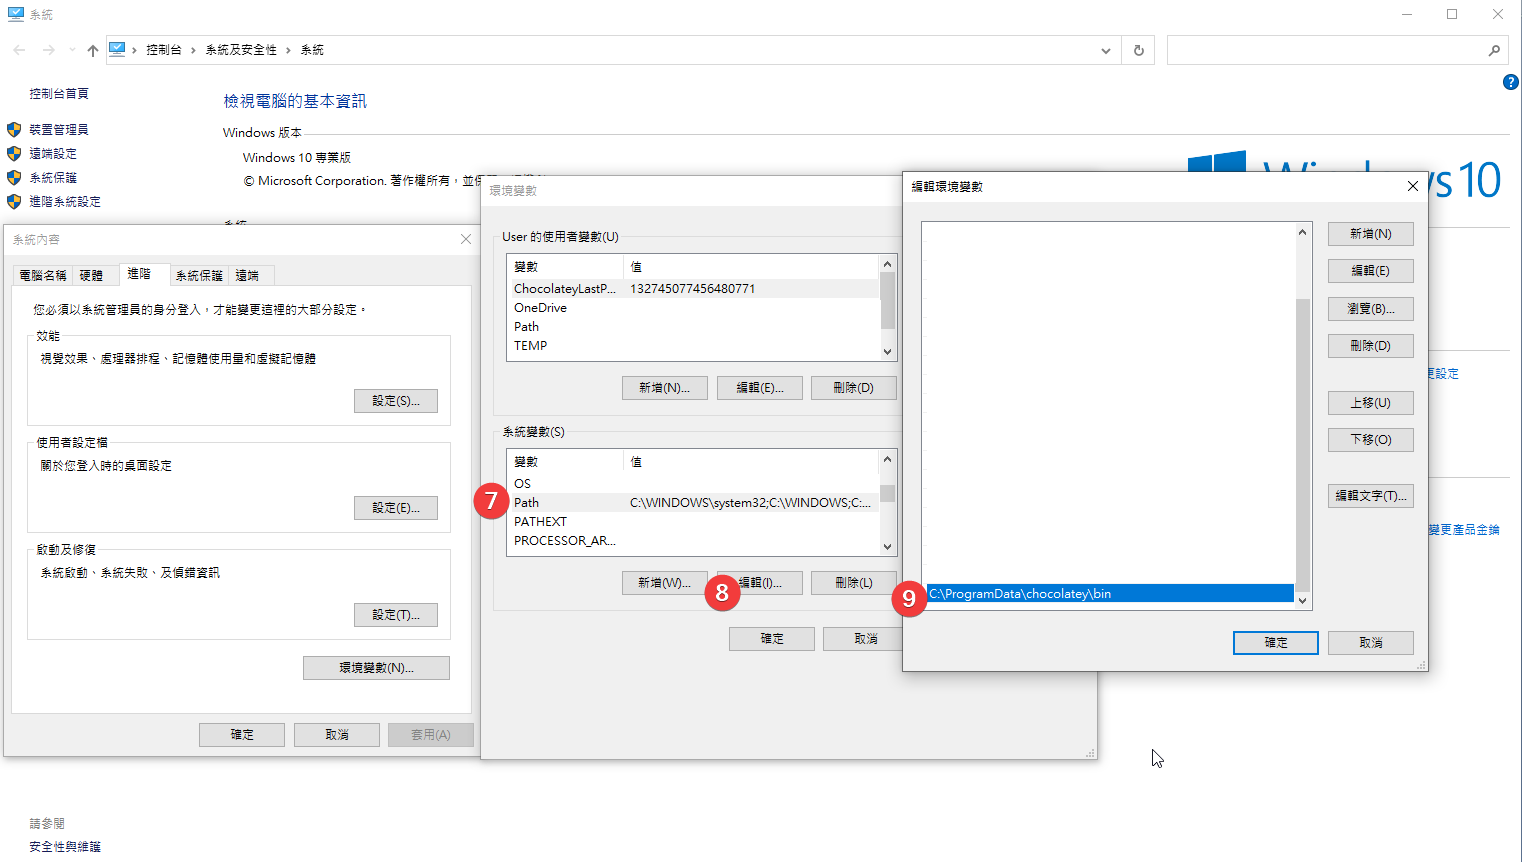
Task: Go to 控制台首頁 link
Action: (x=58, y=93)
